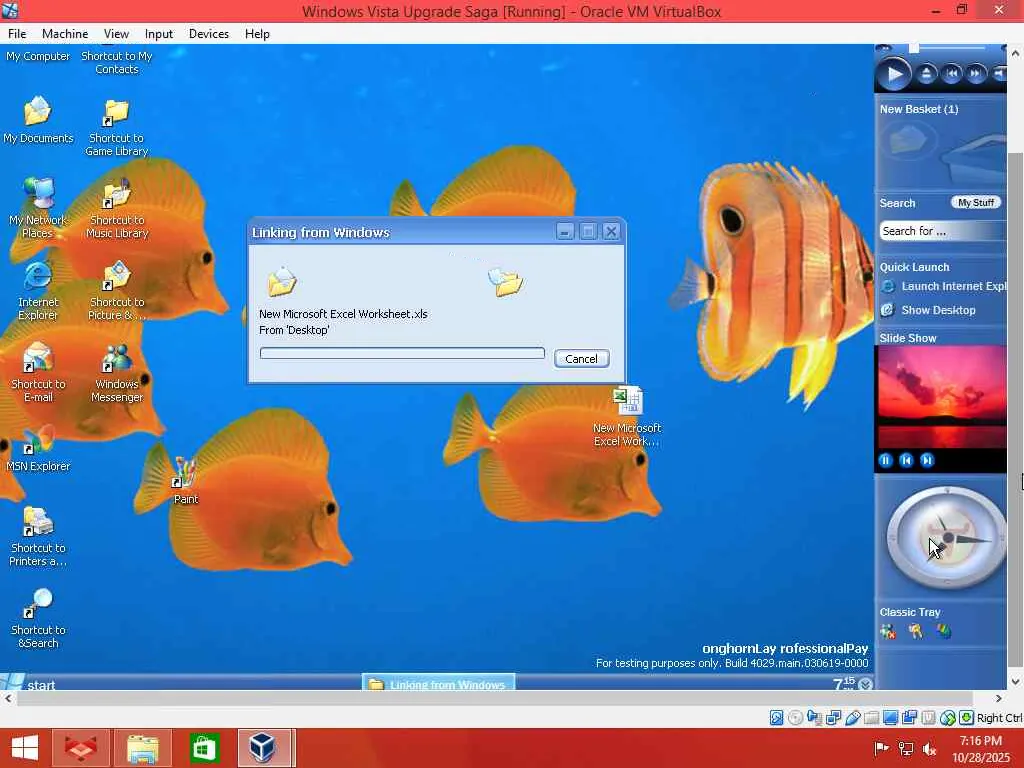Image resolution: width=1024 pixels, height=768 pixels.
Task: Open File Explorer from host taskbar
Action: [x=143, y=748]
